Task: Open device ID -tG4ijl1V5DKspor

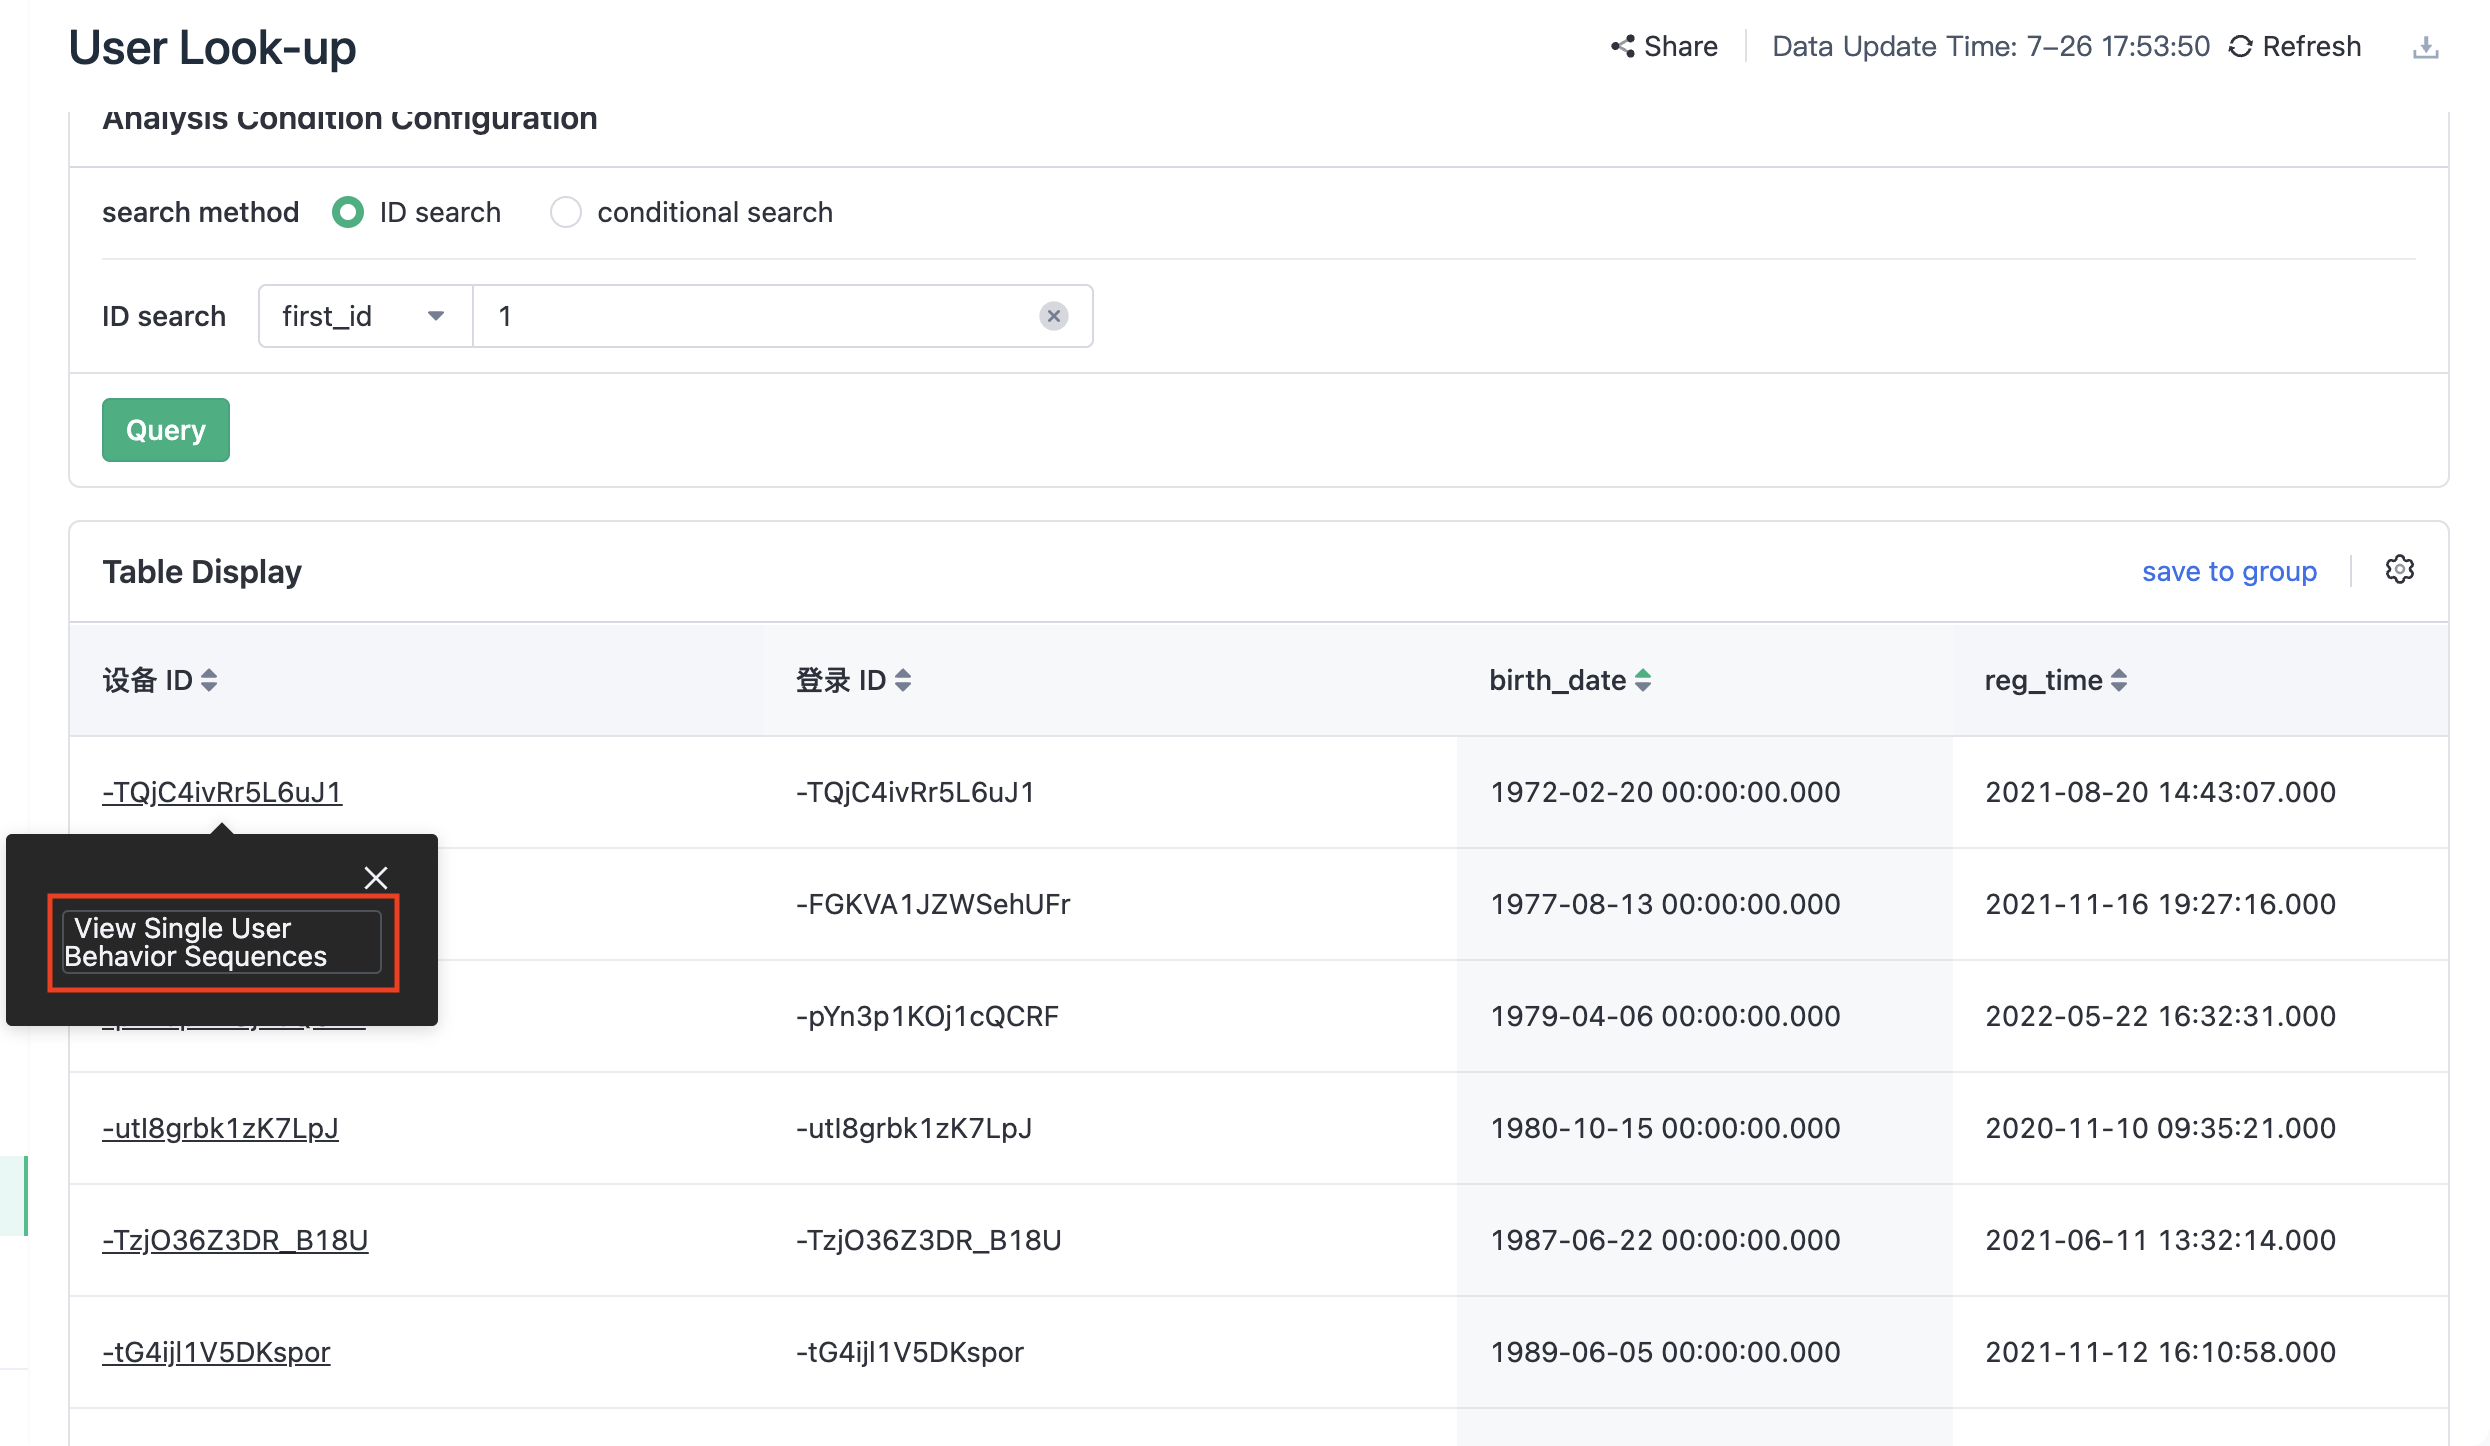Action: click(216, 1352)
